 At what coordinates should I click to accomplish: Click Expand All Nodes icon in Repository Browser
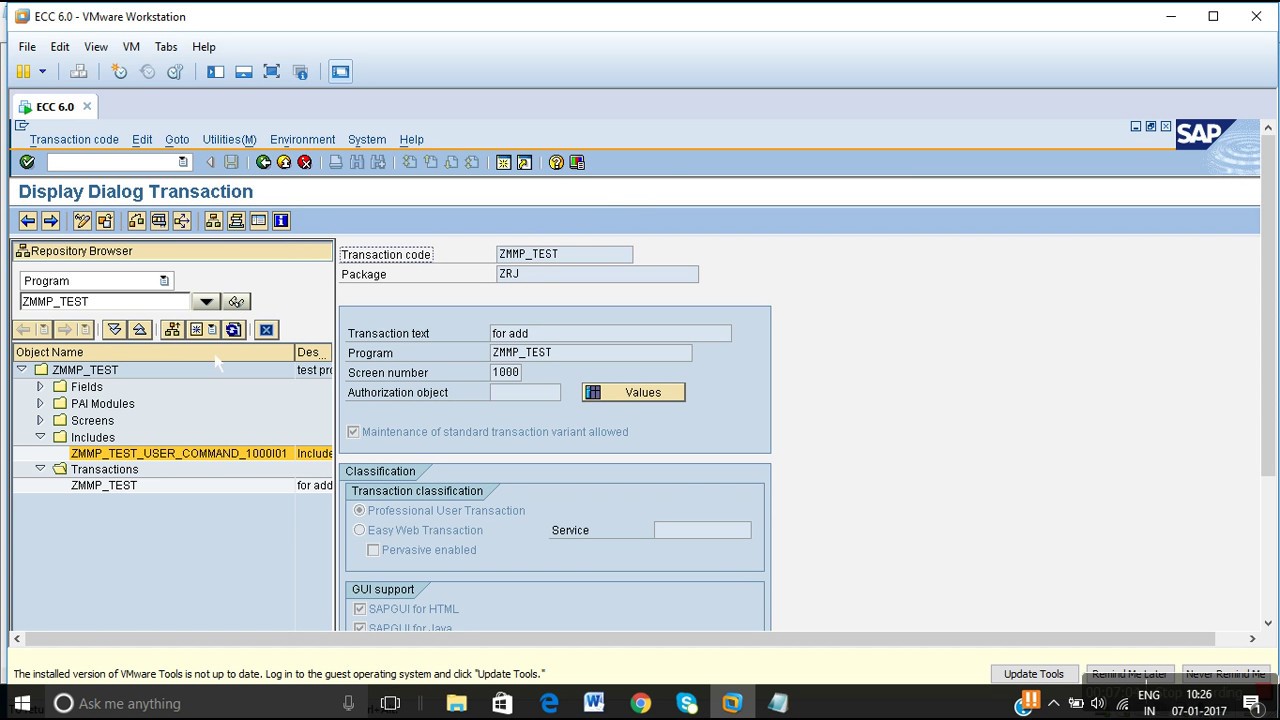(x=114, y=330)
